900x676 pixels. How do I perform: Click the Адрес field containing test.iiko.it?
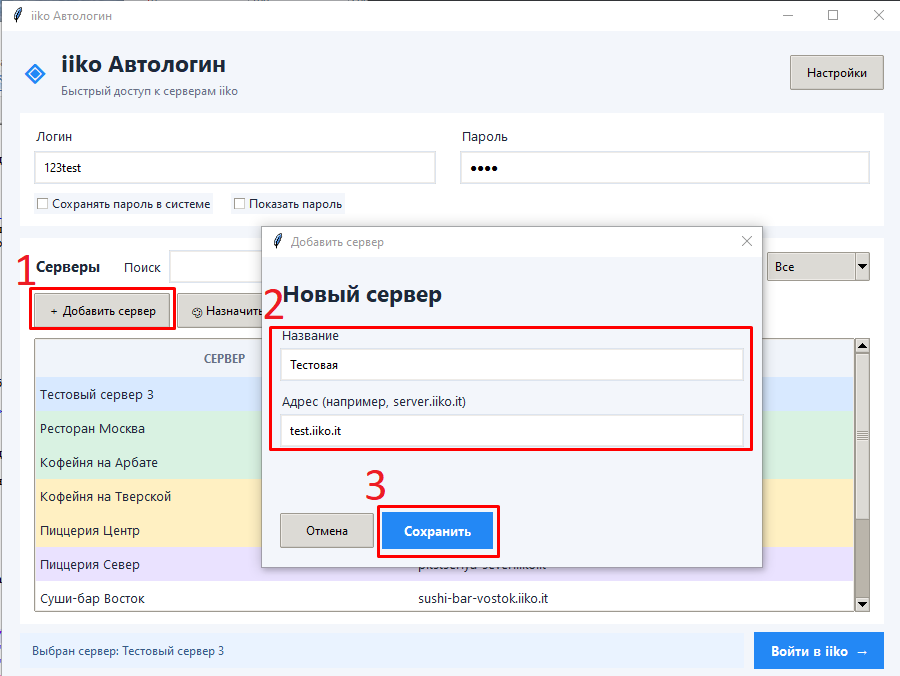(511, 430)
